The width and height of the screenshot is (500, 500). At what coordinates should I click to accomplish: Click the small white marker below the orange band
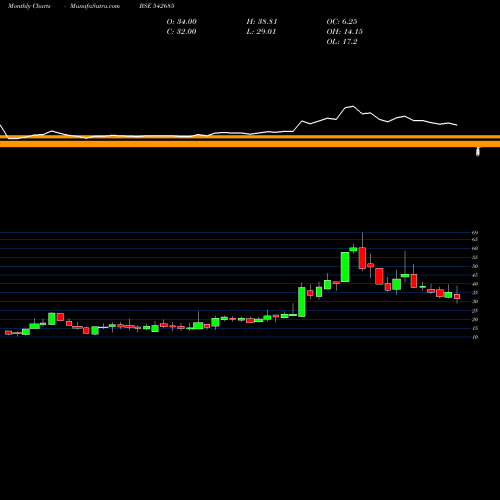point(478,152)
